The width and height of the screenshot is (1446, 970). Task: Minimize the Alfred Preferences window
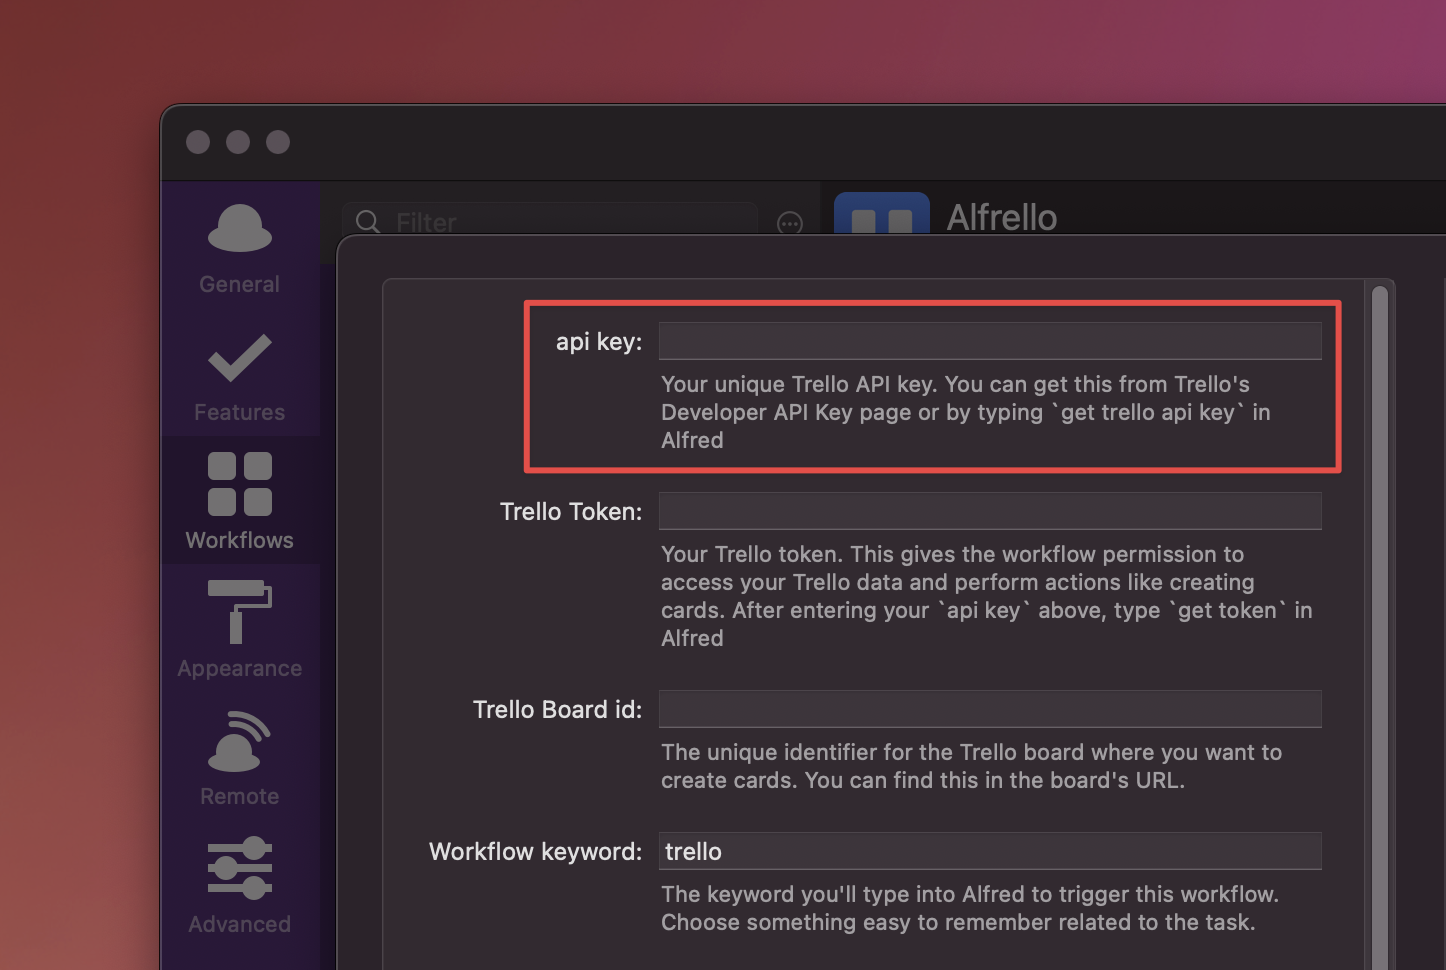(238, 142)
